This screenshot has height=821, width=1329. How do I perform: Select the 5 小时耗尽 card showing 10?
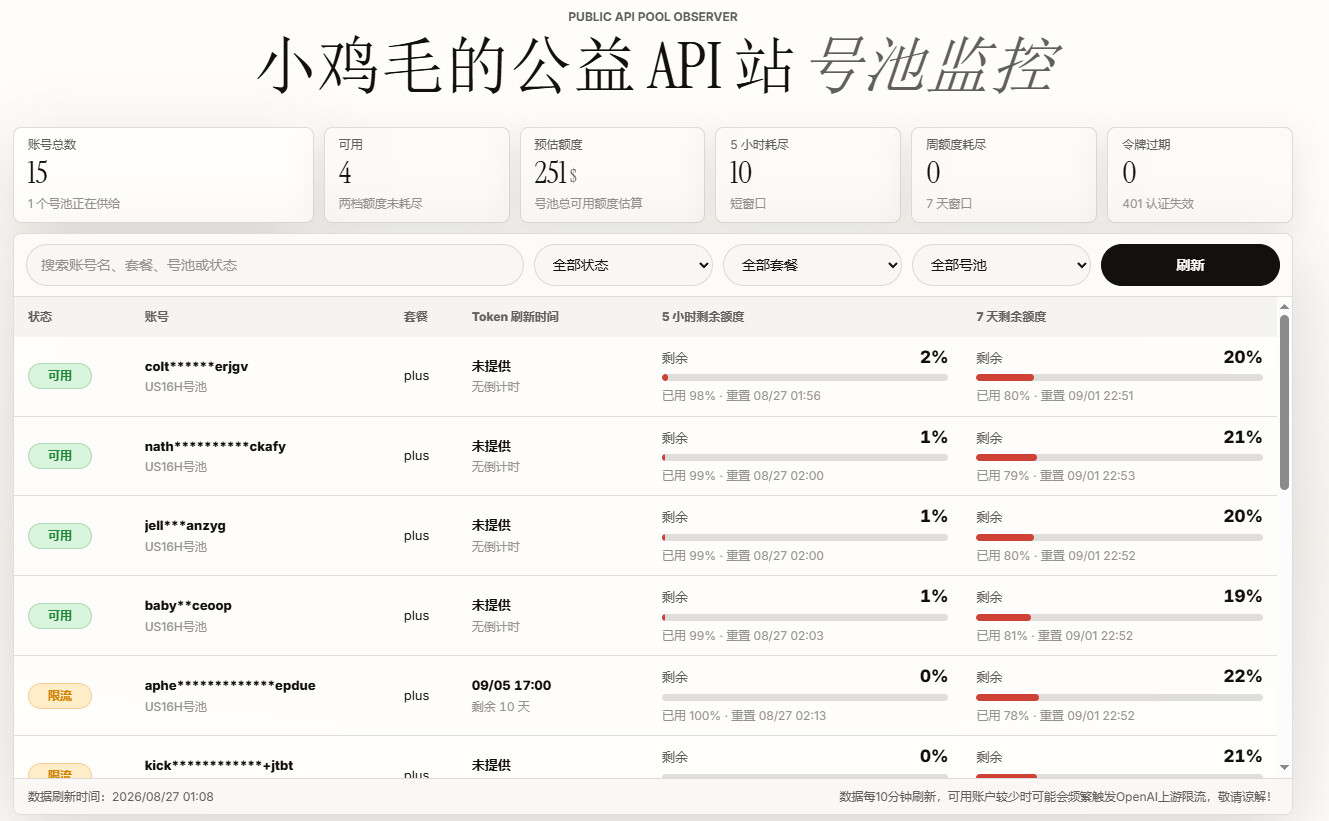click(x=808, y=175)
